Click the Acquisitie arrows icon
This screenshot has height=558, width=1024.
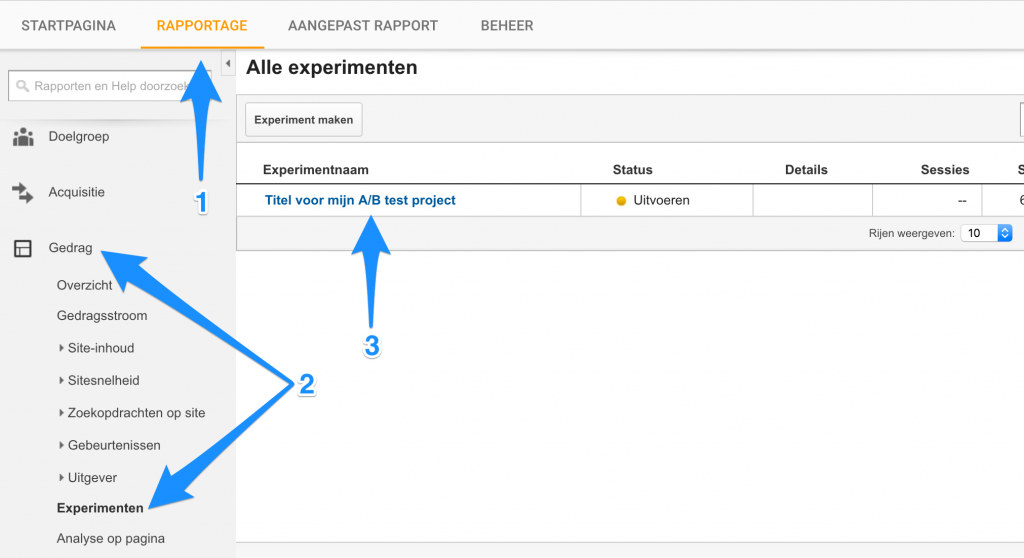pyautogui.click(x=22, y=193)
